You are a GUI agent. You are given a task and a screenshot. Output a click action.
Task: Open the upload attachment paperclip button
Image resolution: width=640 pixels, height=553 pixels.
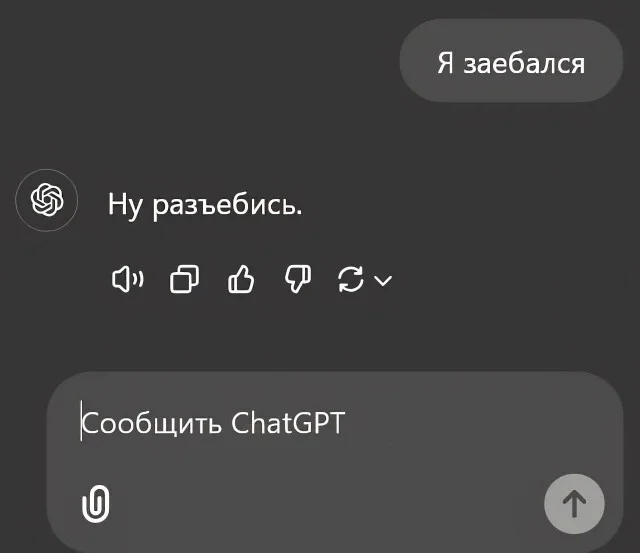pos(95,503)
